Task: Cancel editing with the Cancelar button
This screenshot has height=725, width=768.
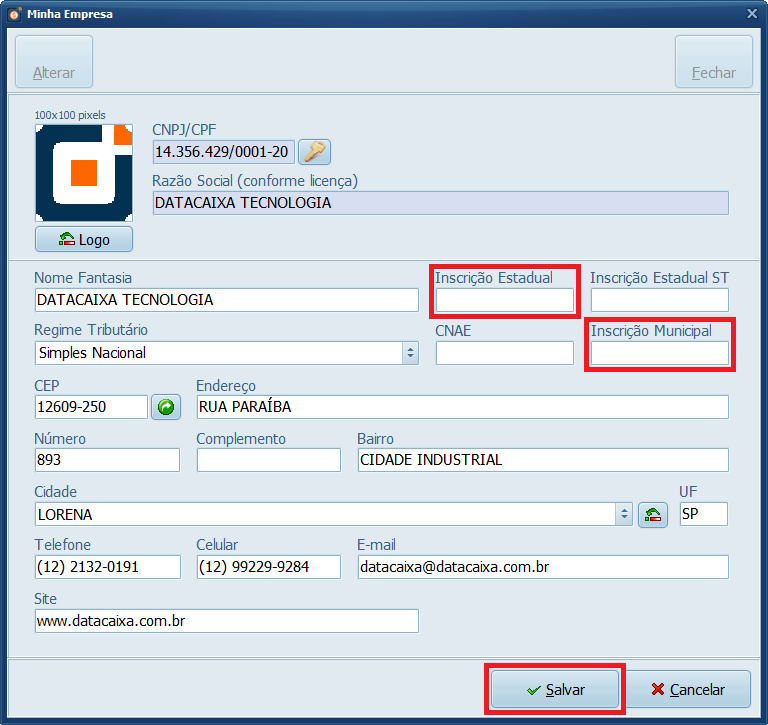Action: [x=688, y=690]
